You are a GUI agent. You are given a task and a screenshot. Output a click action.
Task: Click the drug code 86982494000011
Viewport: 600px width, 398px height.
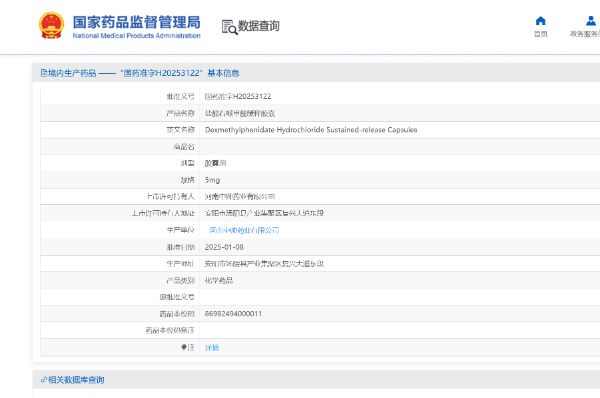pyautogui.click(x=233, y=314)
